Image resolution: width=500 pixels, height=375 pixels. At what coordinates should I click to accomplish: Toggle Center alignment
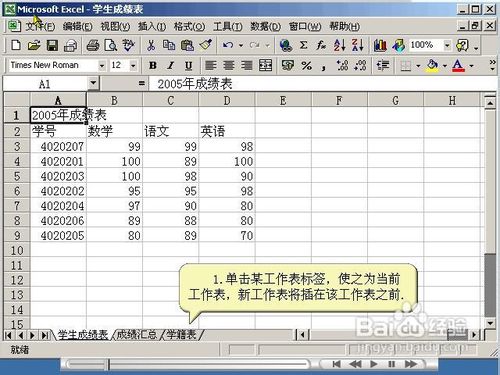(x=229, y=65)
